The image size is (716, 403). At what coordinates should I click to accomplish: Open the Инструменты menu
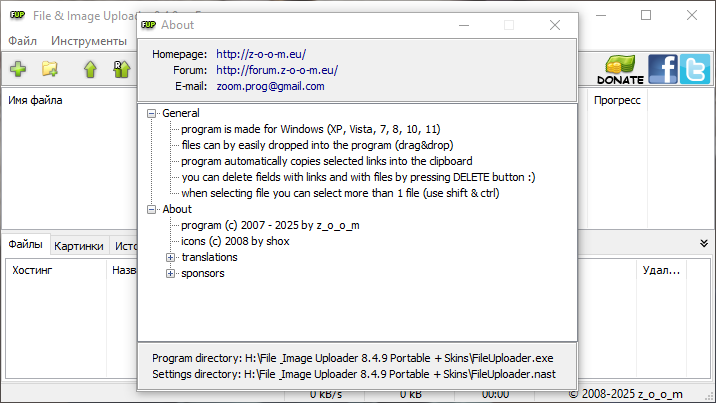[x=89, y=41]
